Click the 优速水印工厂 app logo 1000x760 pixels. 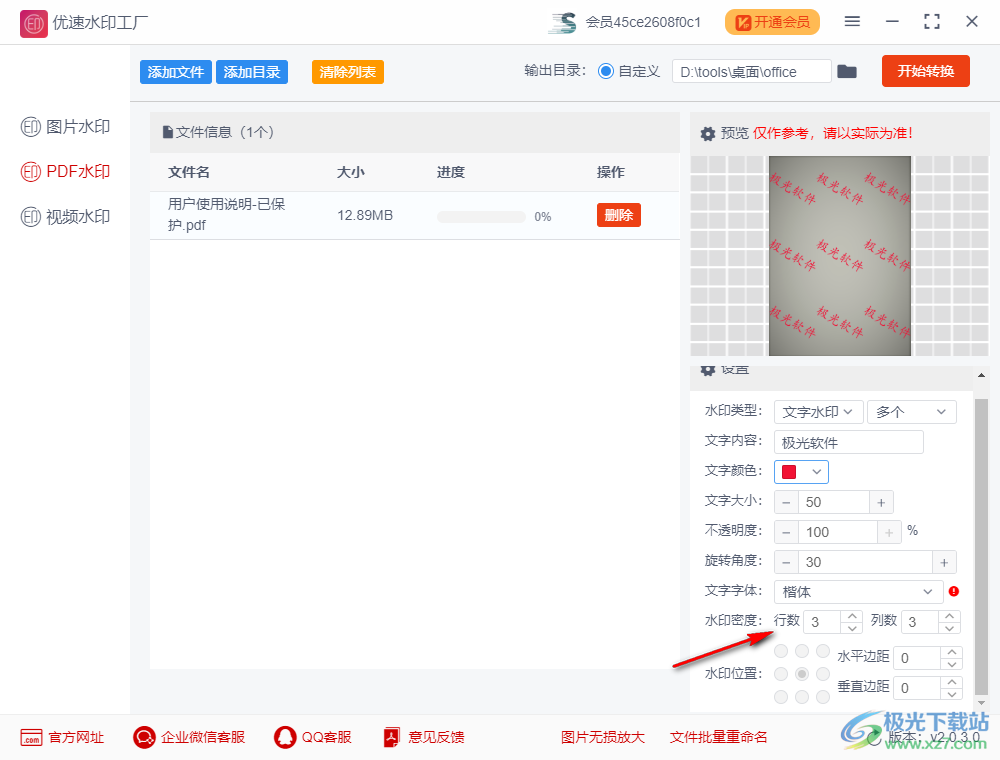33,22
